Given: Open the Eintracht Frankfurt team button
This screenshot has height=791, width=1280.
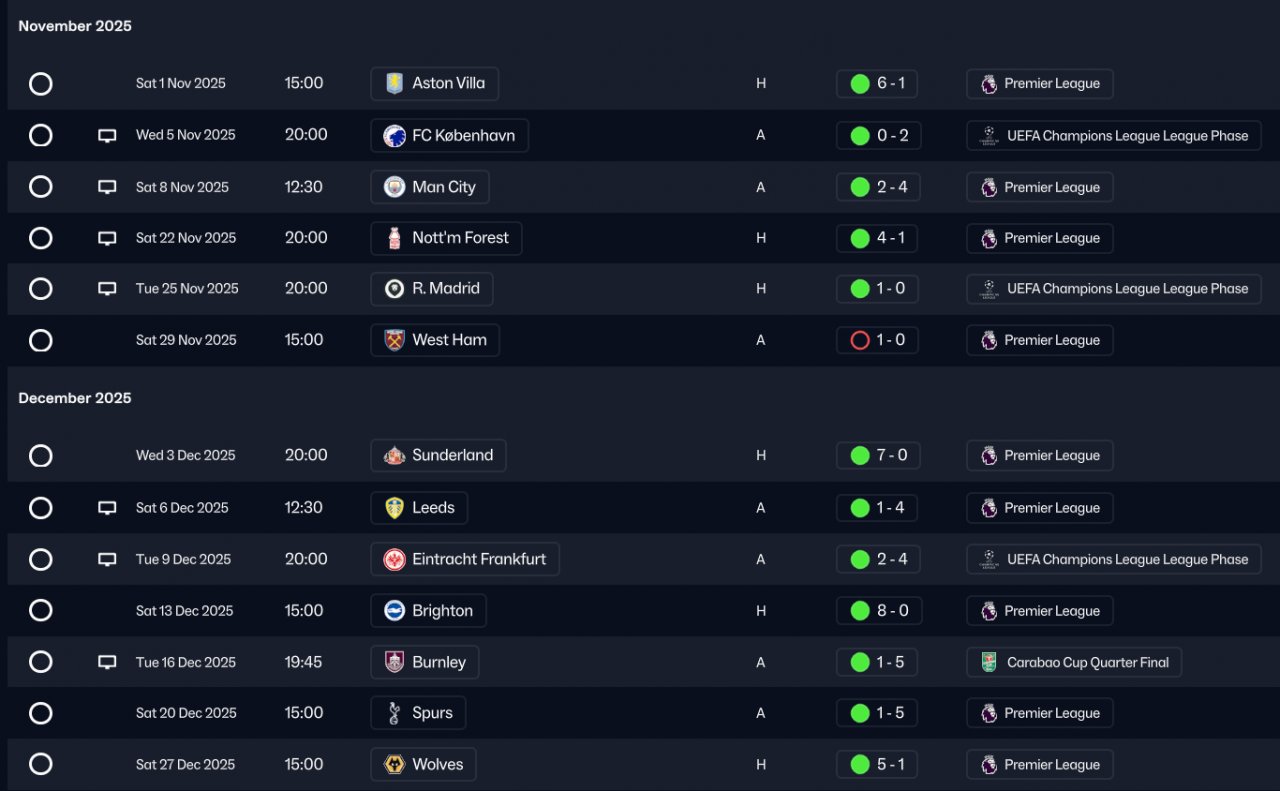Looking at the screenshot, I should (465, 559).
